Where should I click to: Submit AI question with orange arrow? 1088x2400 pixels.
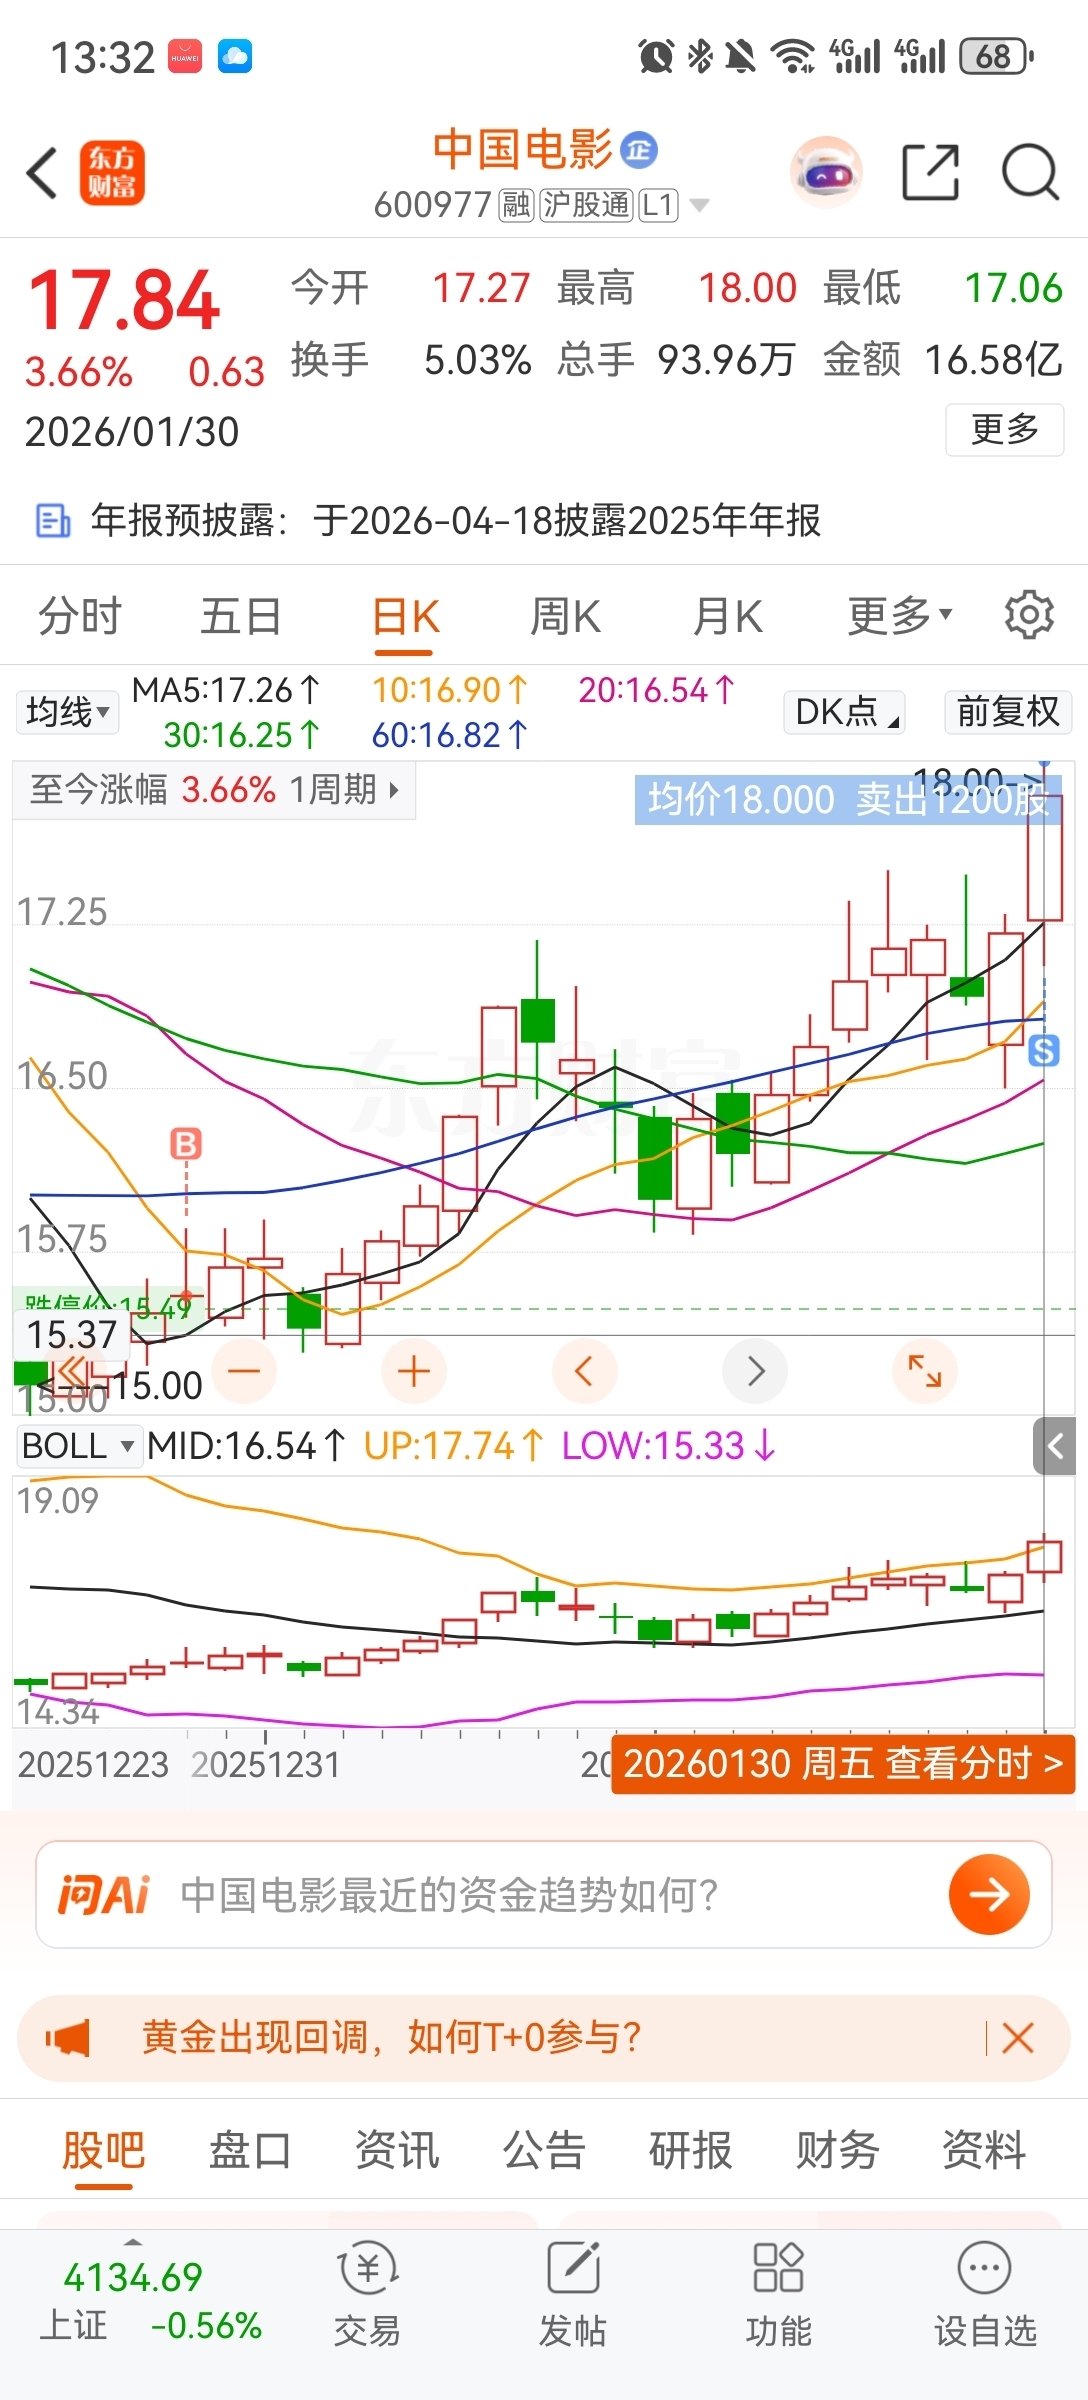tap(989, 1894)
